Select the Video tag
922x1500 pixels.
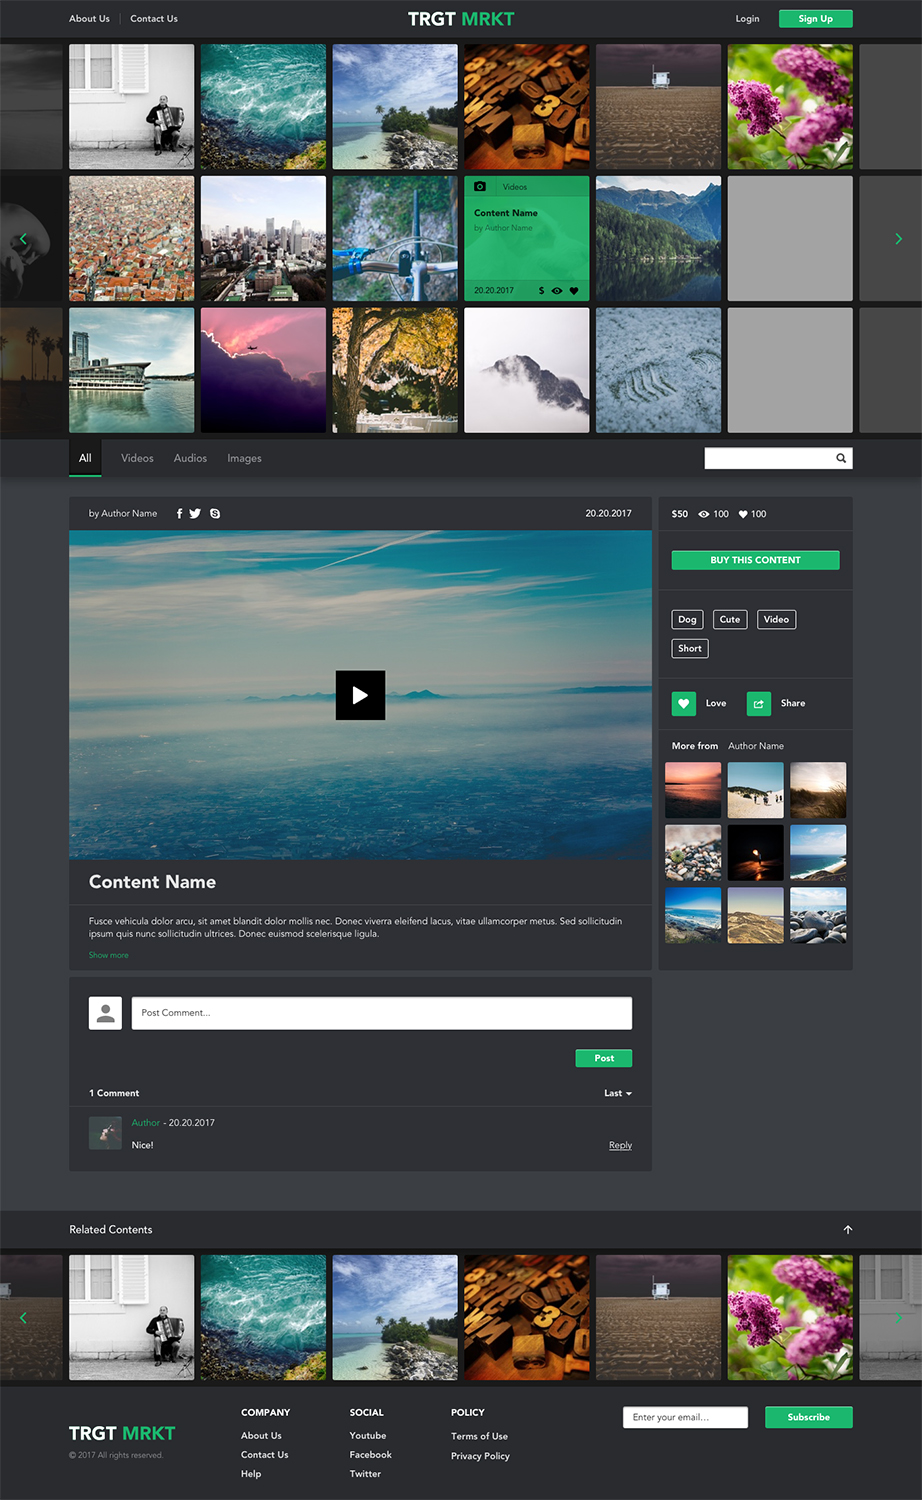click(x=776, y=619)
